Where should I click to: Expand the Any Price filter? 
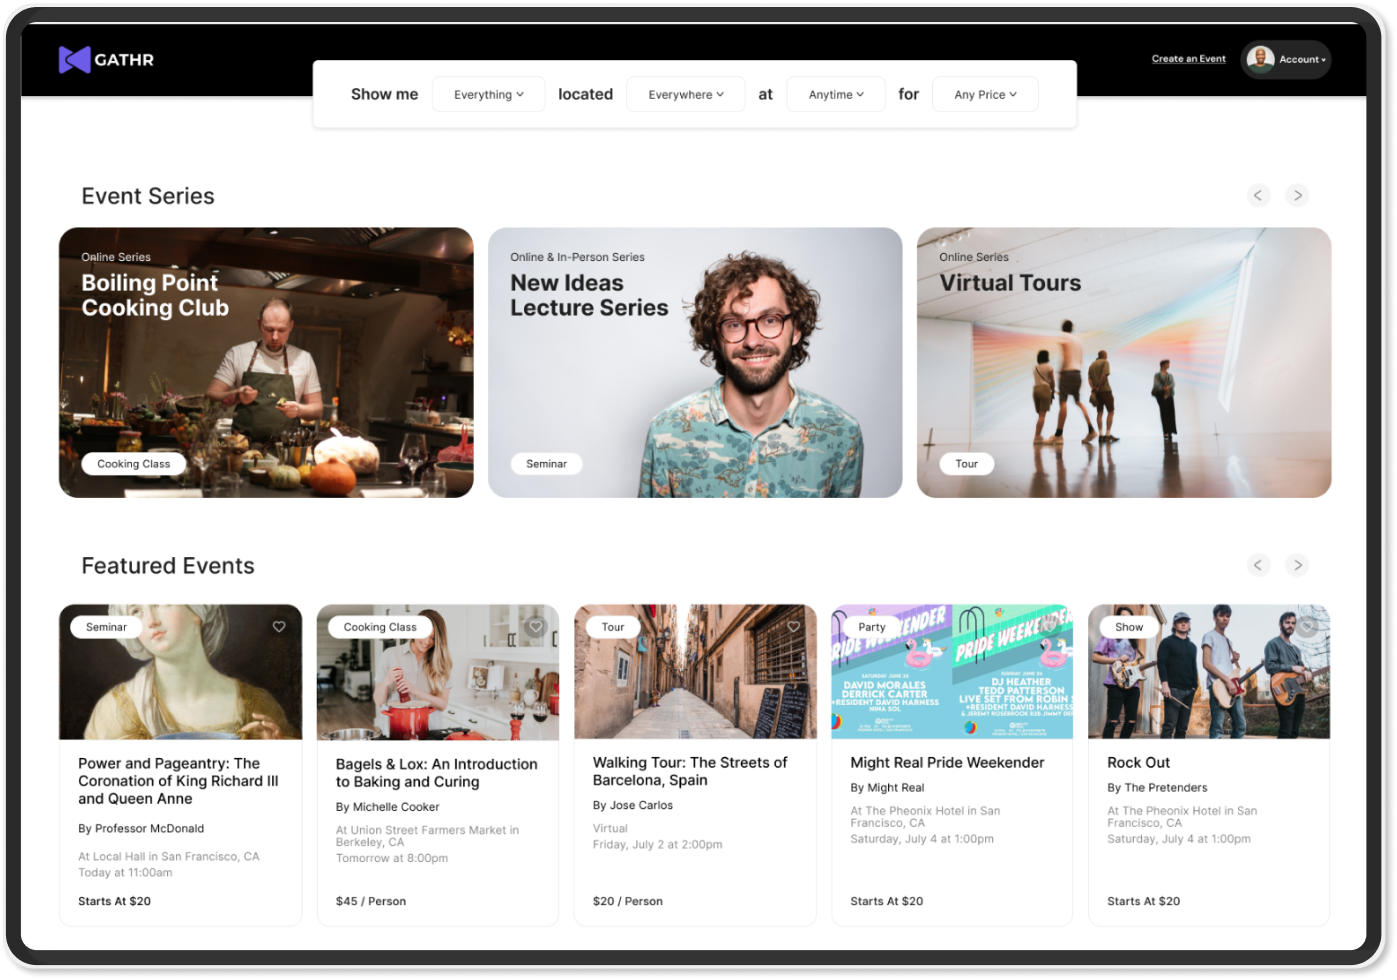click(985, 95)
